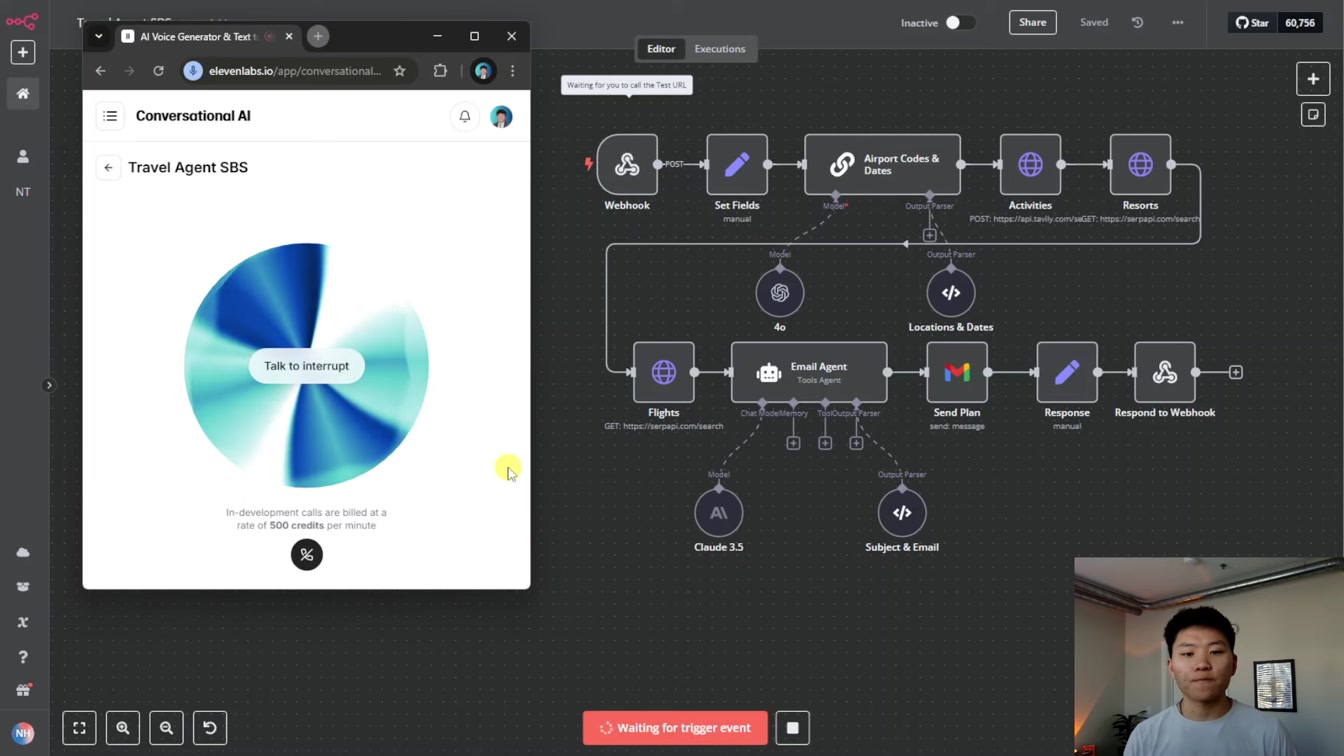Open the Claude 3.5 model node
This screenshot has width=1344, height=756.
(x=719, y=513)
